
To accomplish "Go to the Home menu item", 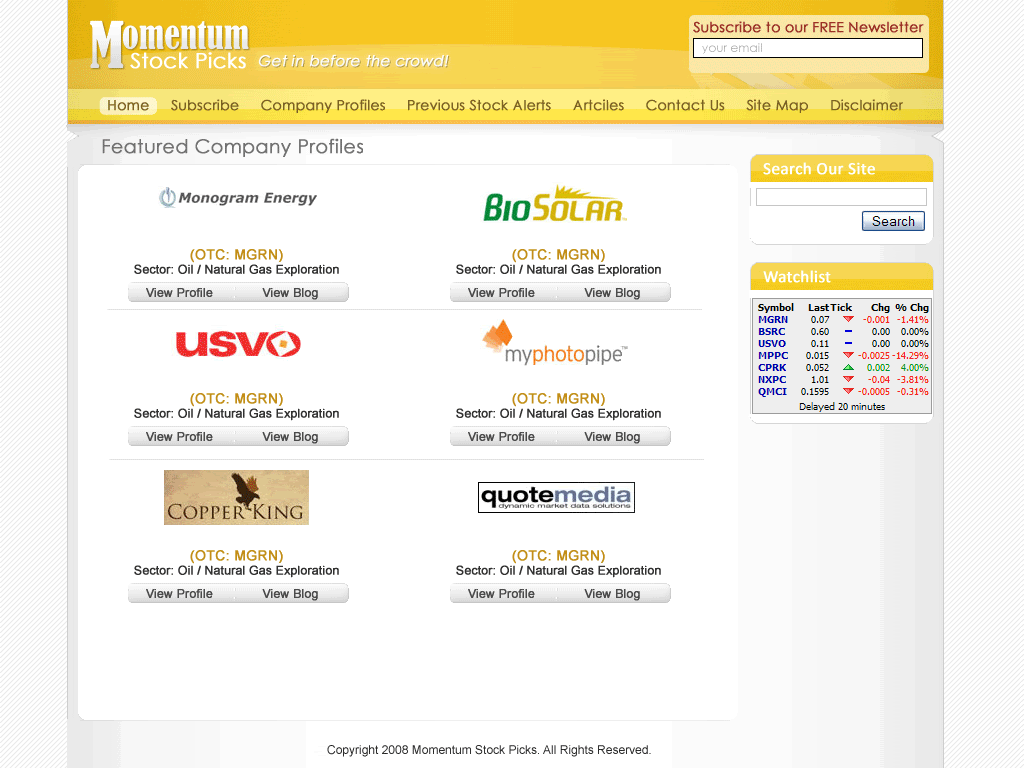I will point(128,105).
